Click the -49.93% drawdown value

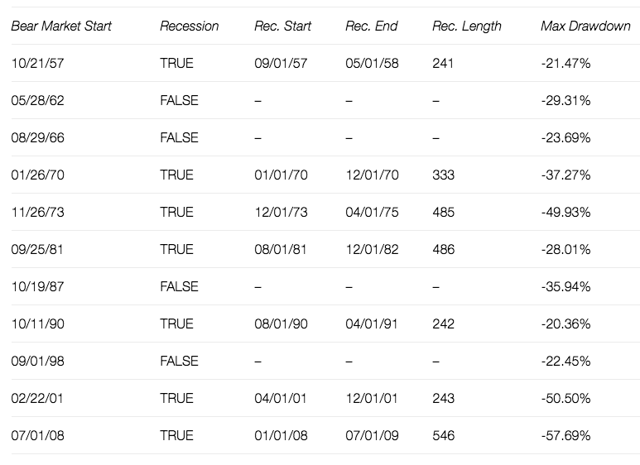tap(566, 212)
